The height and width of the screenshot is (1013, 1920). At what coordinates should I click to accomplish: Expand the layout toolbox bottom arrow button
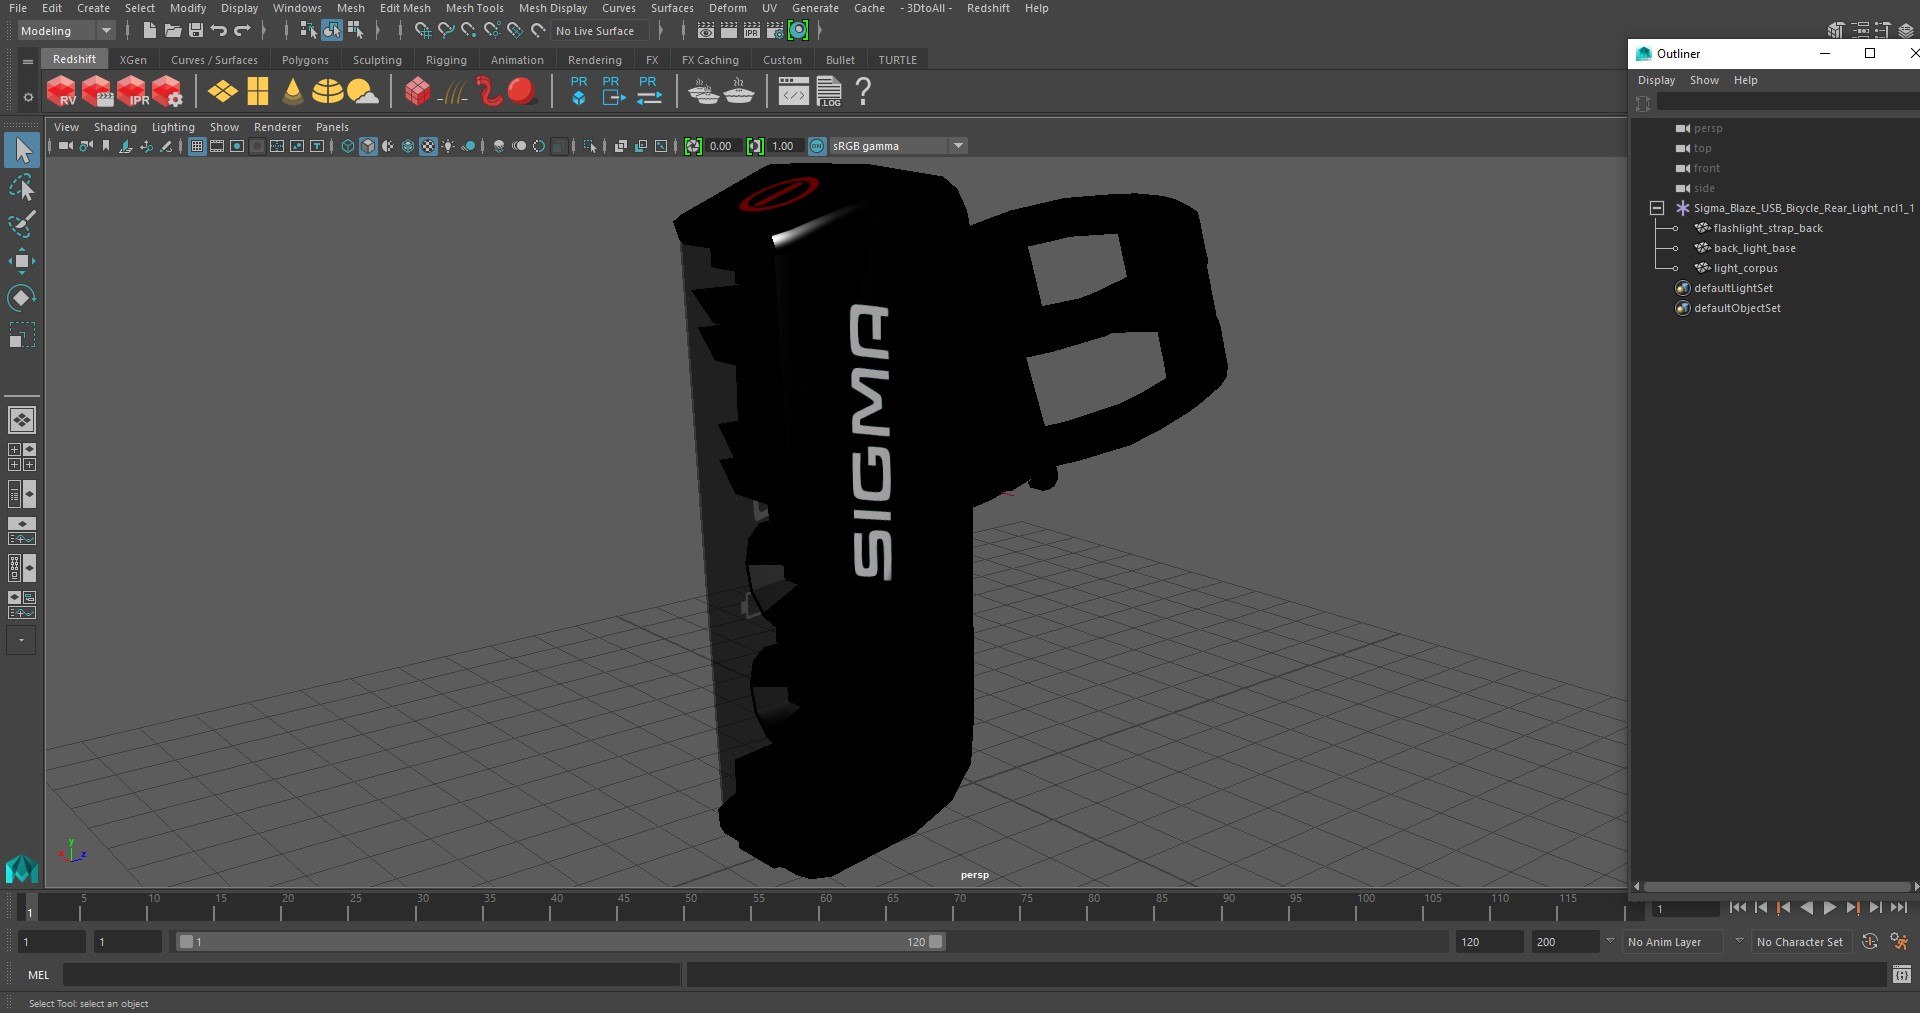coord(21,640)
